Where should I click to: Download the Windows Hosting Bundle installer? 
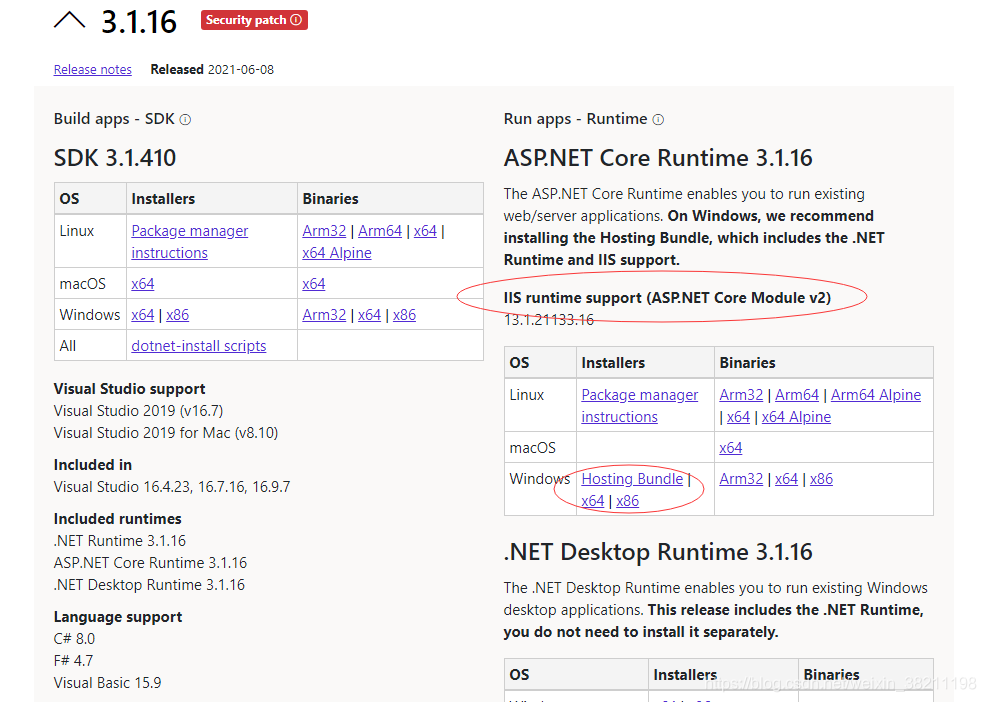632,479
